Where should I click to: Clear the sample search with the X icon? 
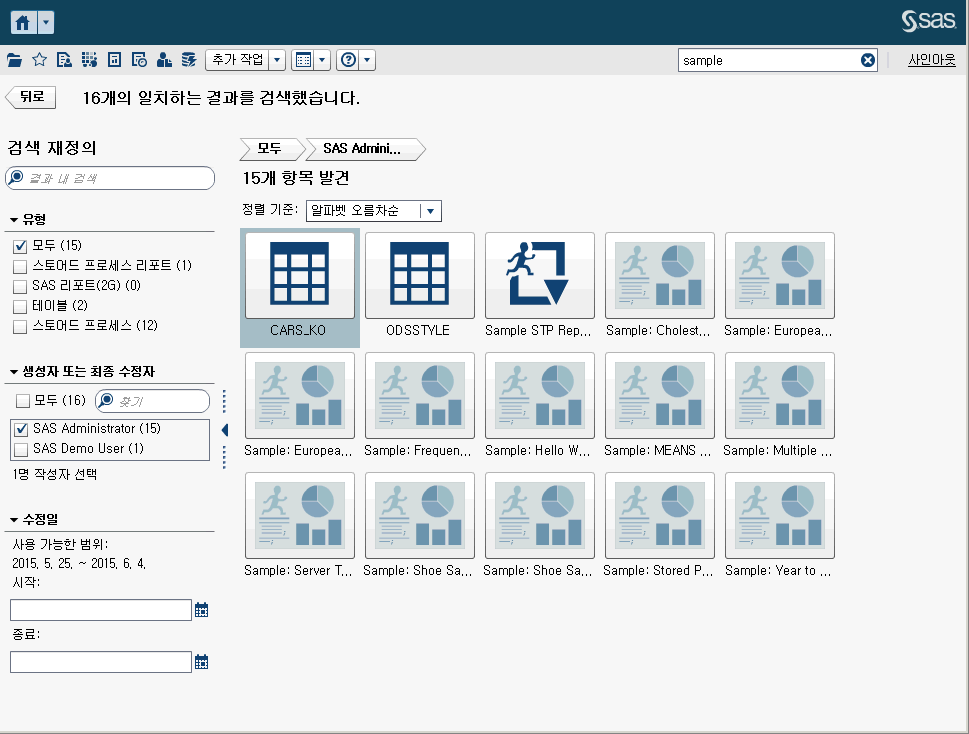[867, 60]
